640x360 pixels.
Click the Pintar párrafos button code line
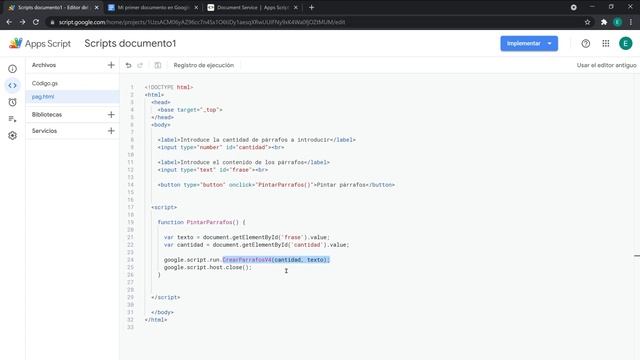pos(276,185)
